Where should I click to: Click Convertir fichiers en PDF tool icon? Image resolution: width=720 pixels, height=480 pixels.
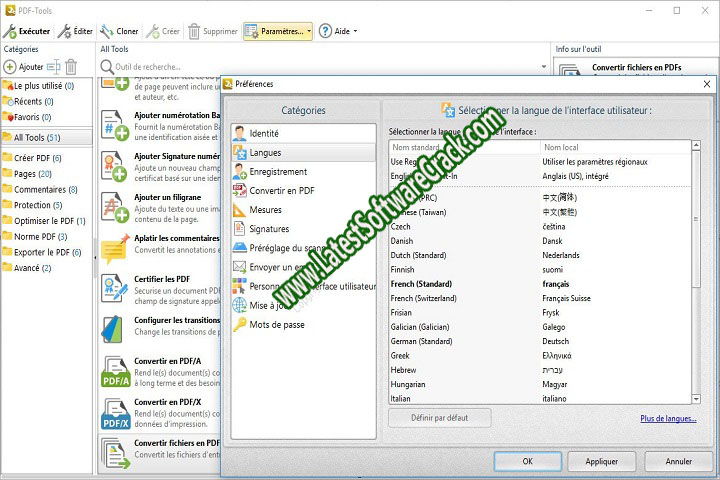115,453
